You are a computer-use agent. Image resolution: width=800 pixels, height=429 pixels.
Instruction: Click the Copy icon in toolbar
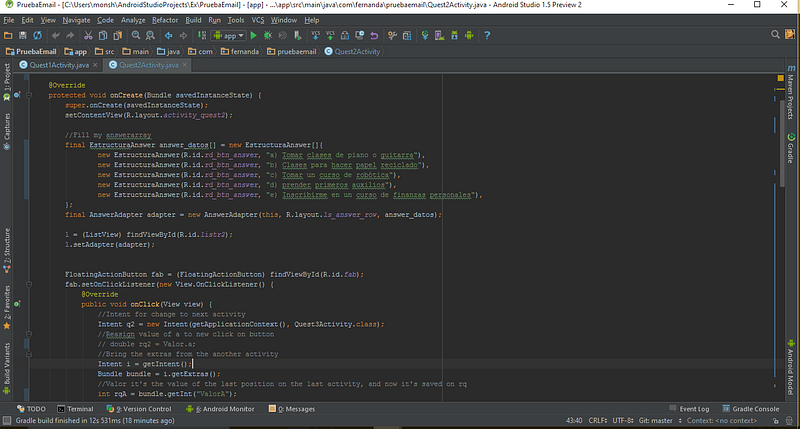point(103,35)
